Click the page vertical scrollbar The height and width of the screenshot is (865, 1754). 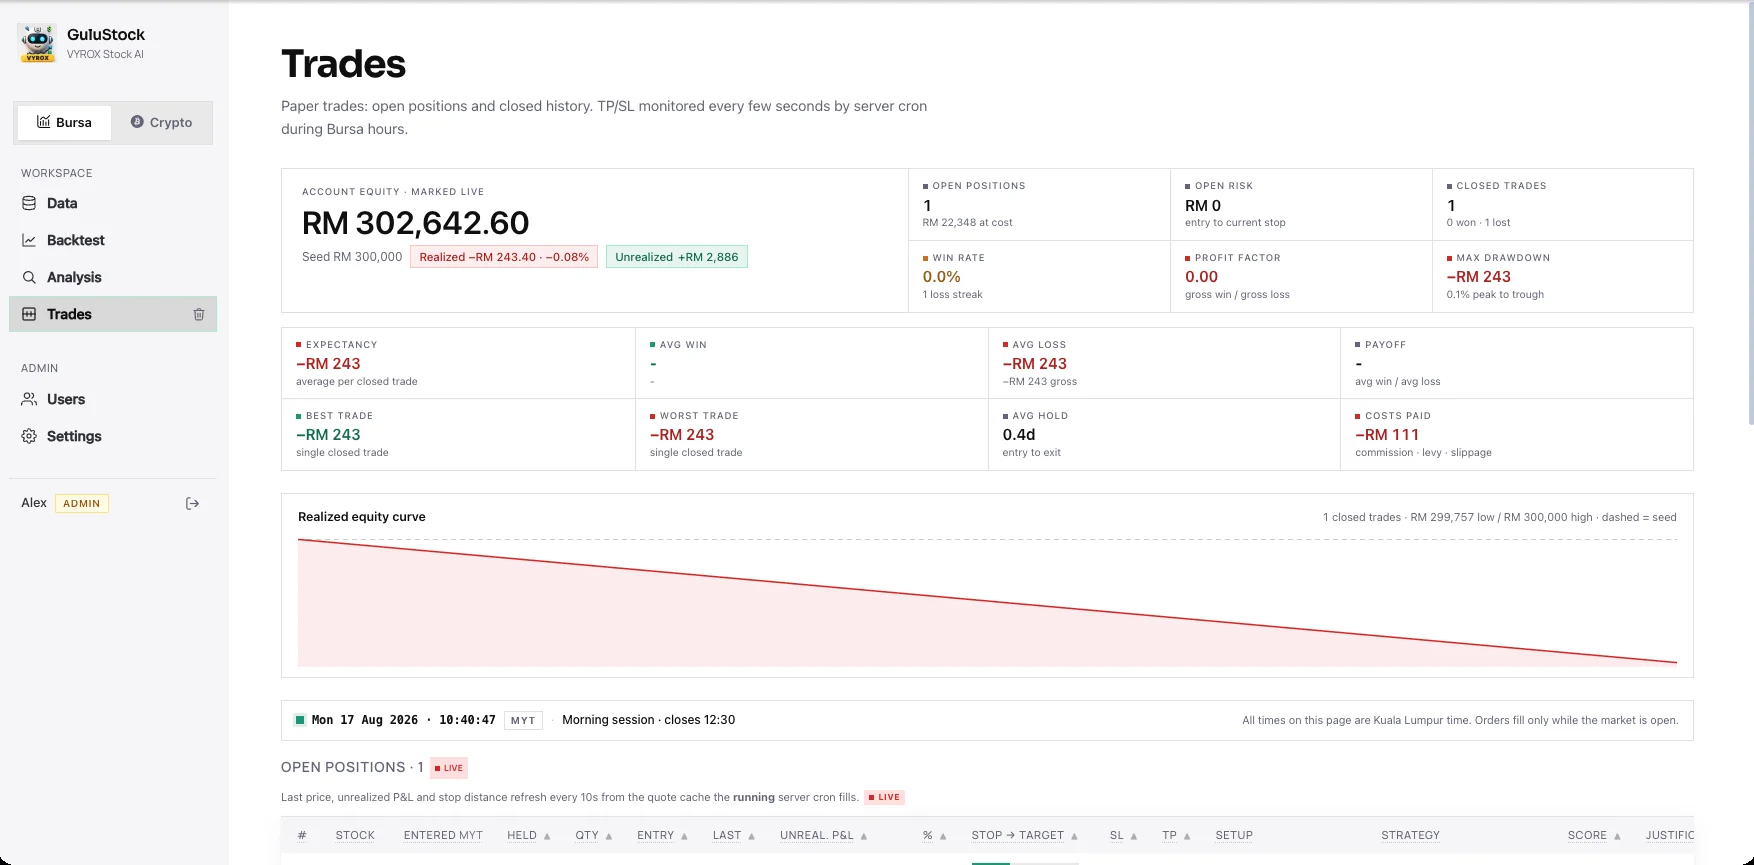(x=1749, y=215)
